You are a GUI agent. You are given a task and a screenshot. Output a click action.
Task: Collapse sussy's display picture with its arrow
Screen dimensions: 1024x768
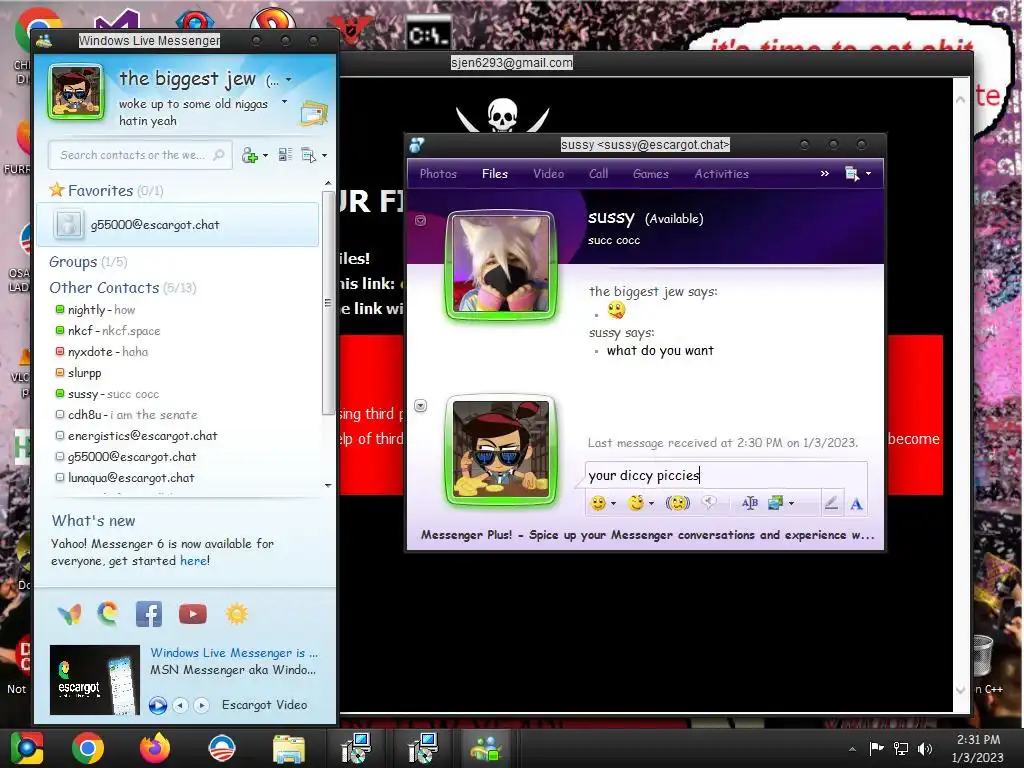421,221
